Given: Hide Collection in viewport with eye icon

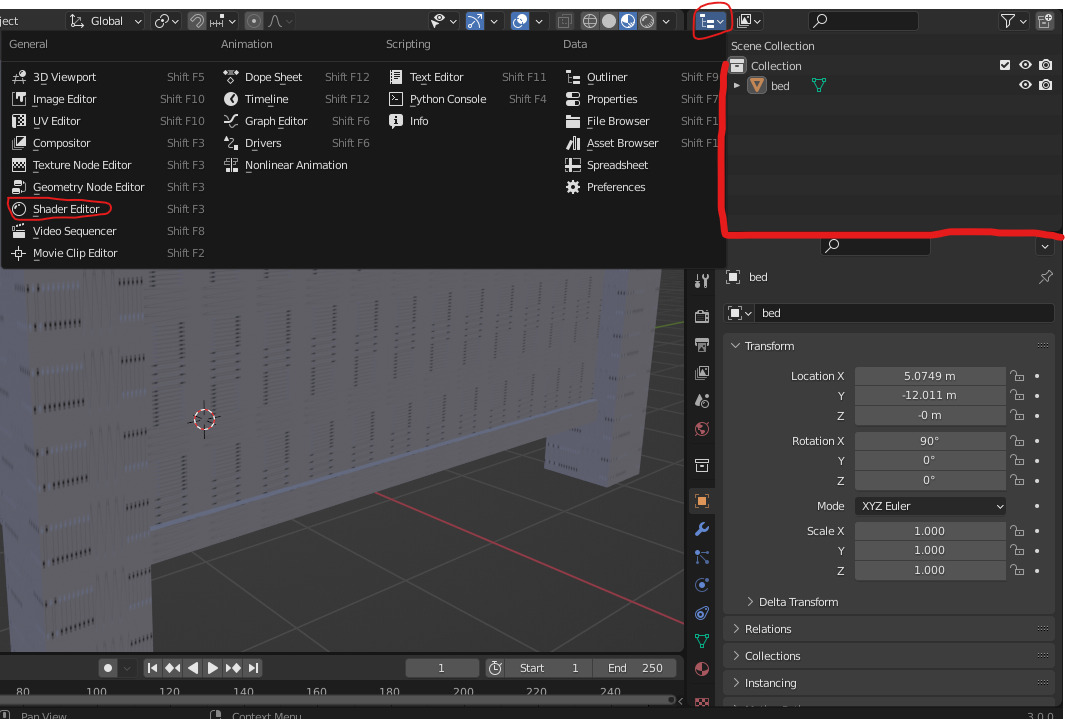Looking at the screenshot, I should 1026,65.
